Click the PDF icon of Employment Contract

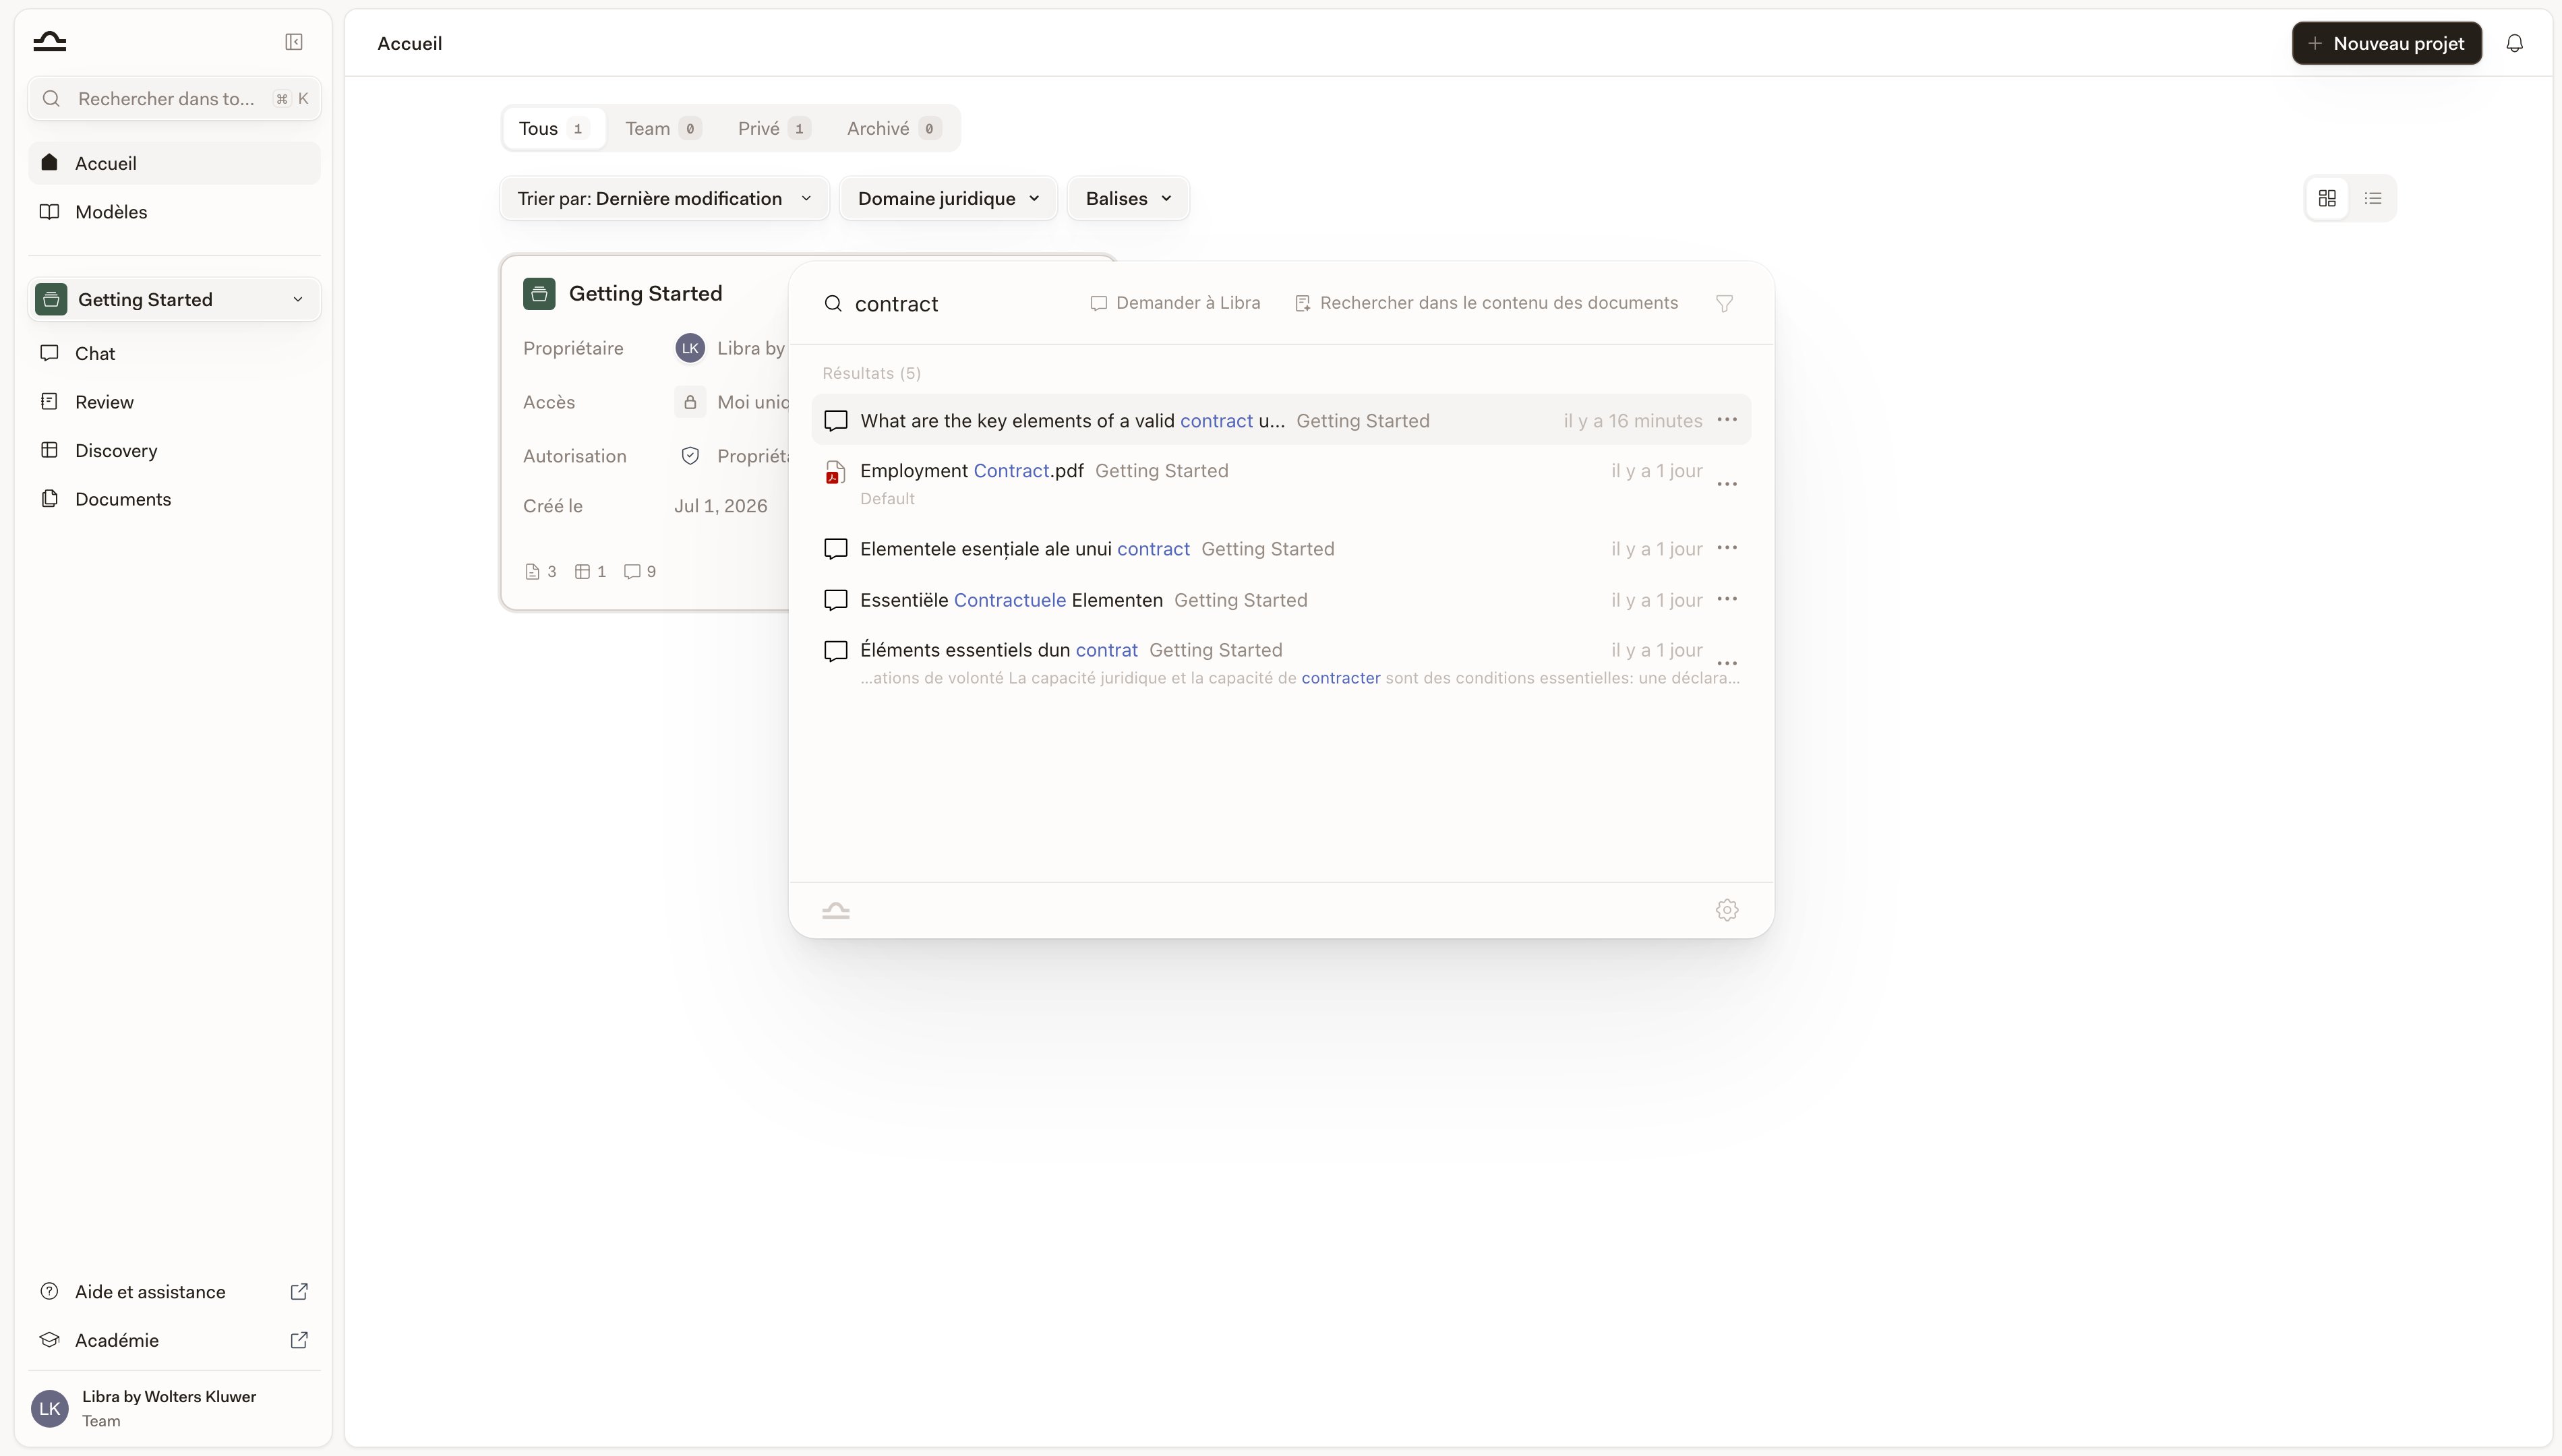click(835, 472)
